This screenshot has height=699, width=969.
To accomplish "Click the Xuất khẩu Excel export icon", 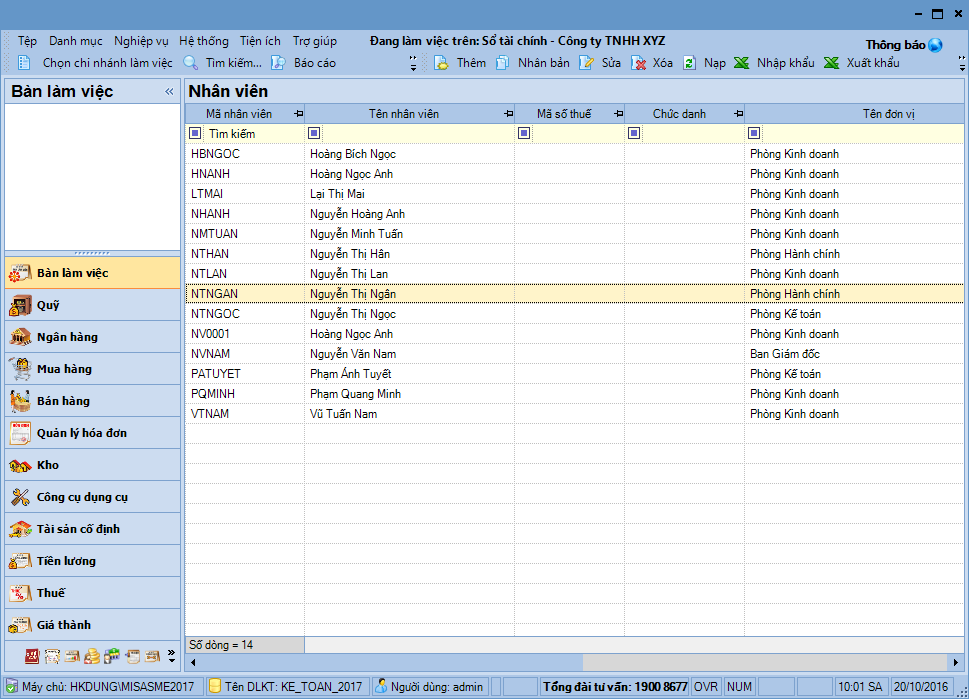I will pyautogui.click(x=831, y=63).
